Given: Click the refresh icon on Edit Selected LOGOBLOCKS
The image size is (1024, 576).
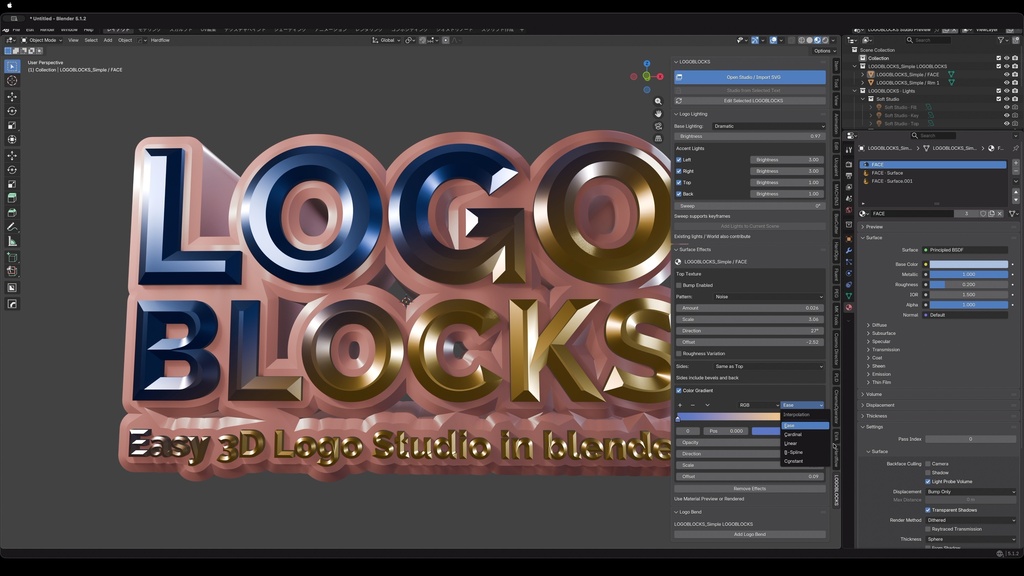Looking at the screenshot, I should (x=679, y=101).
